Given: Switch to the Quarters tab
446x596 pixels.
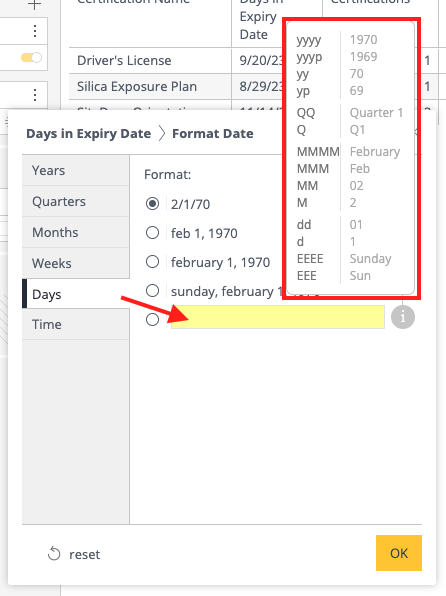Looking at the screenshot, I should 76,201.
